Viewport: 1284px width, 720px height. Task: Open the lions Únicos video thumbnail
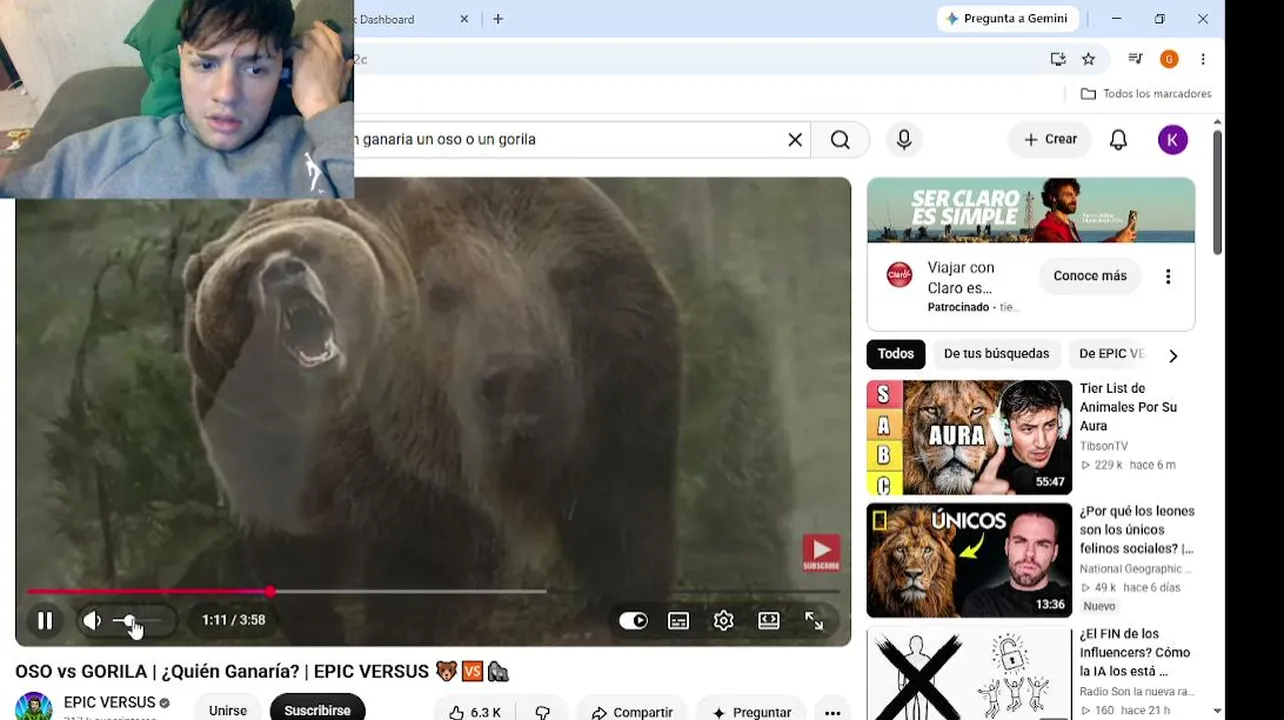click(969, 560)
